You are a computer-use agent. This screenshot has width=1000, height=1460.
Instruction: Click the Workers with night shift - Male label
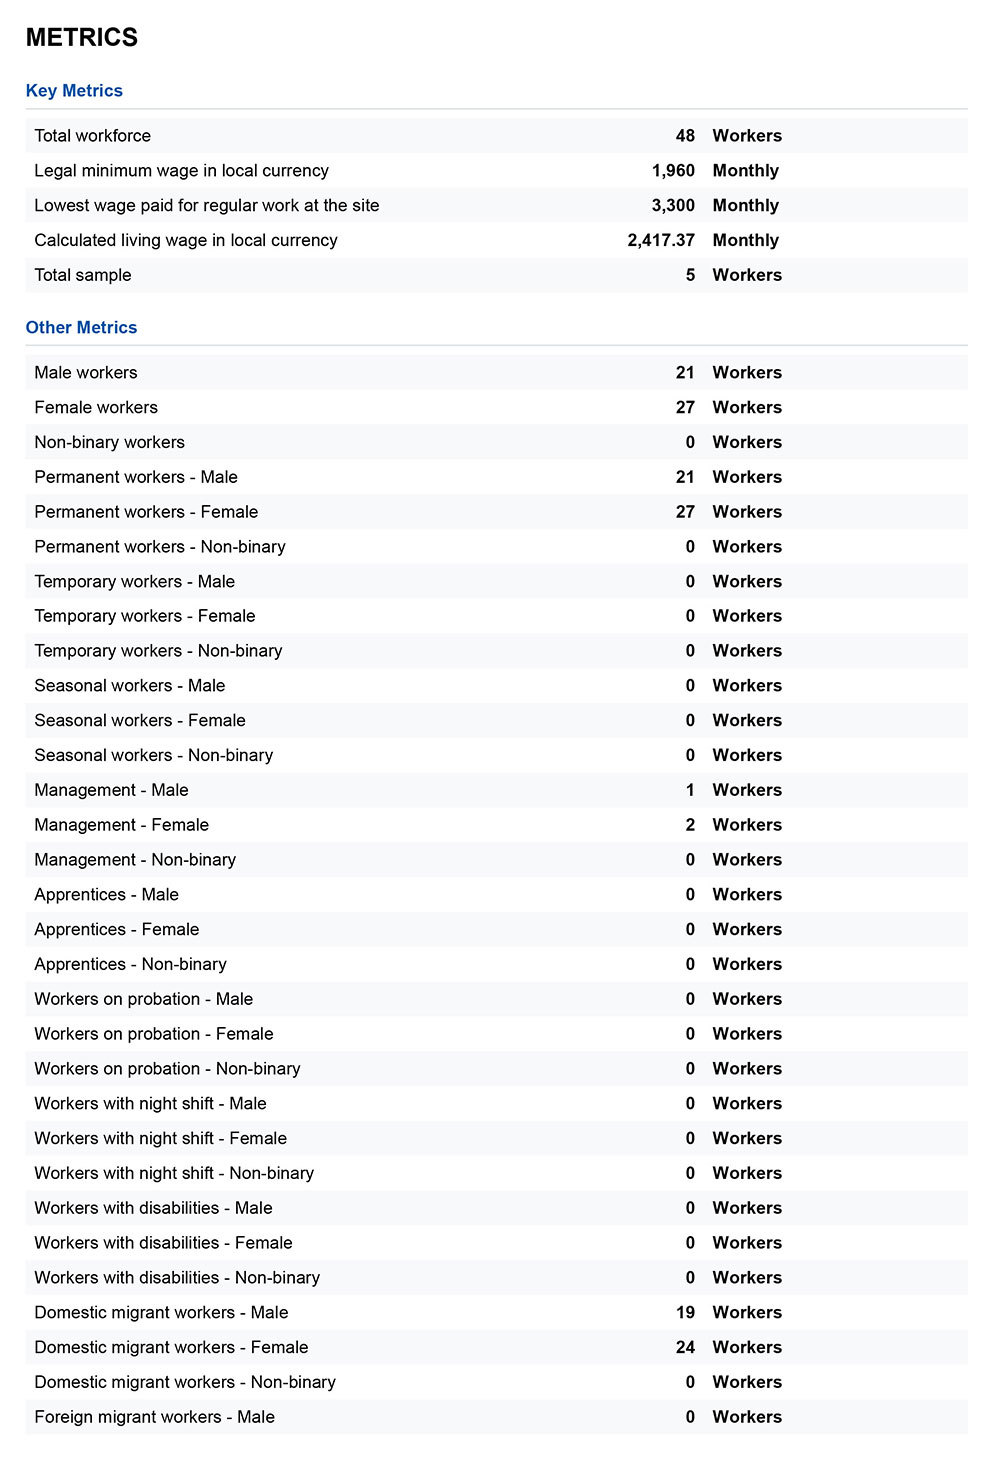coord(150,1104)
